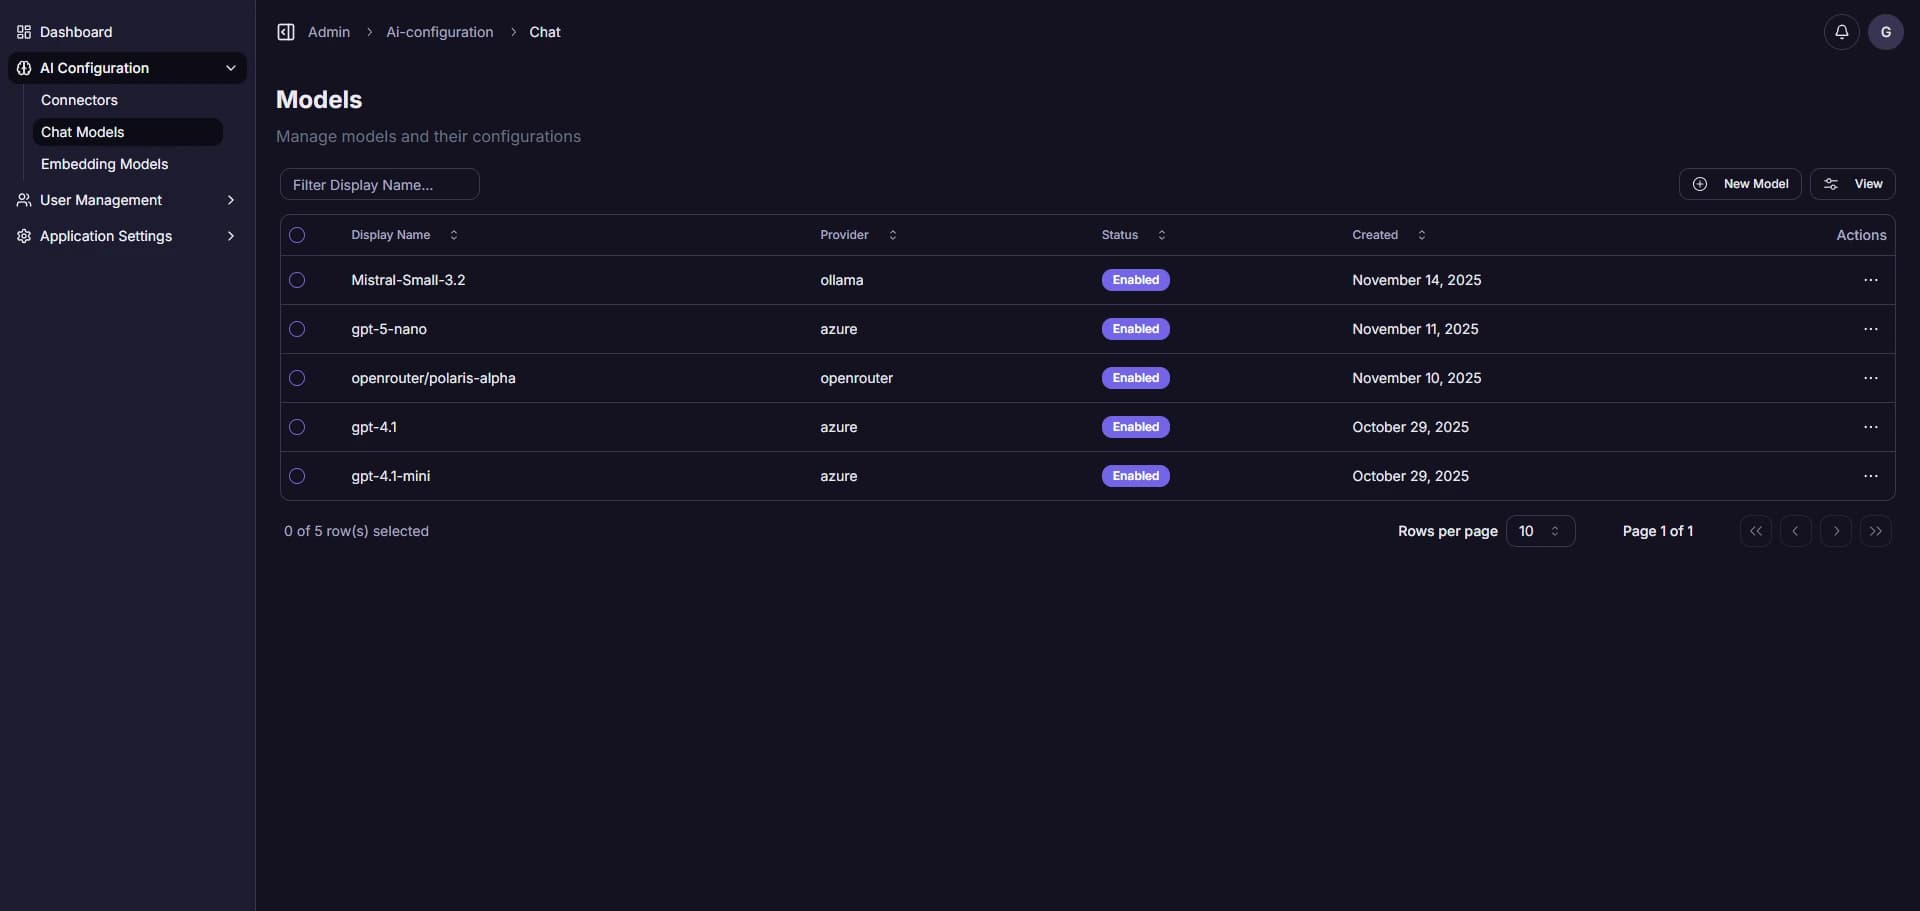
Task: Collapse the AI Configuration section
Action: [231, 68]
